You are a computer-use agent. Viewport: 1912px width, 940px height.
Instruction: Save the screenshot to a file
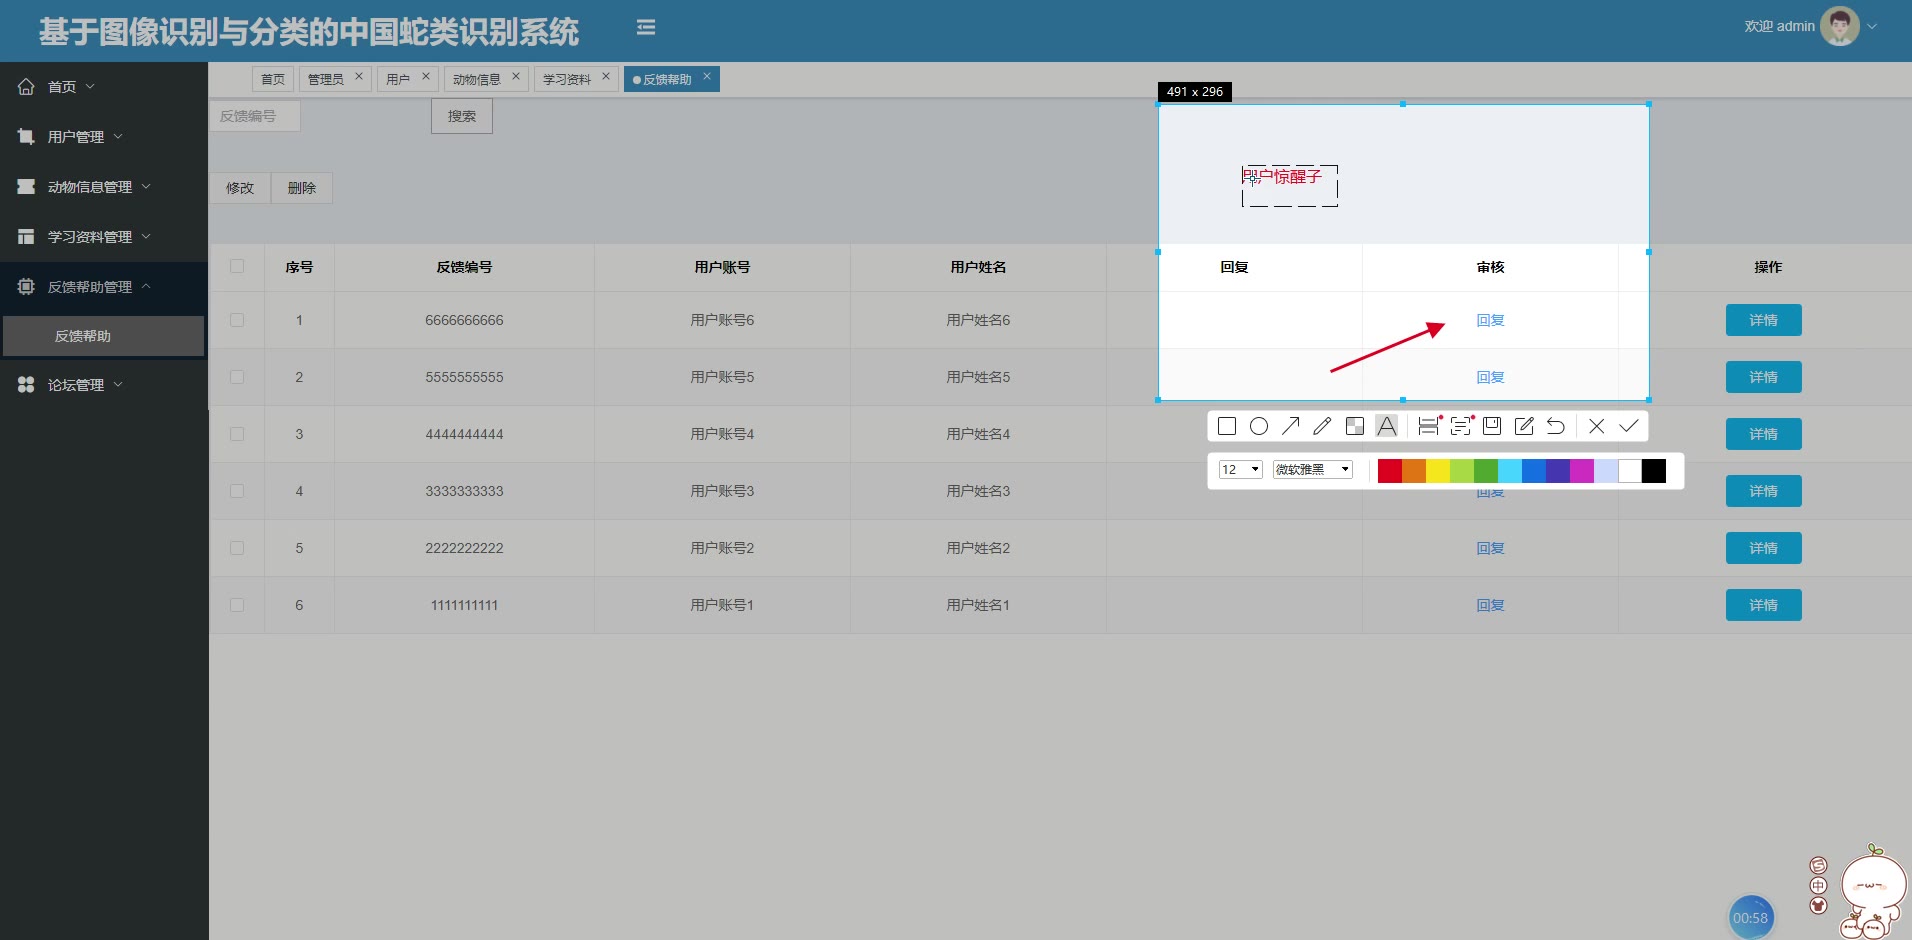point(1492,426)
